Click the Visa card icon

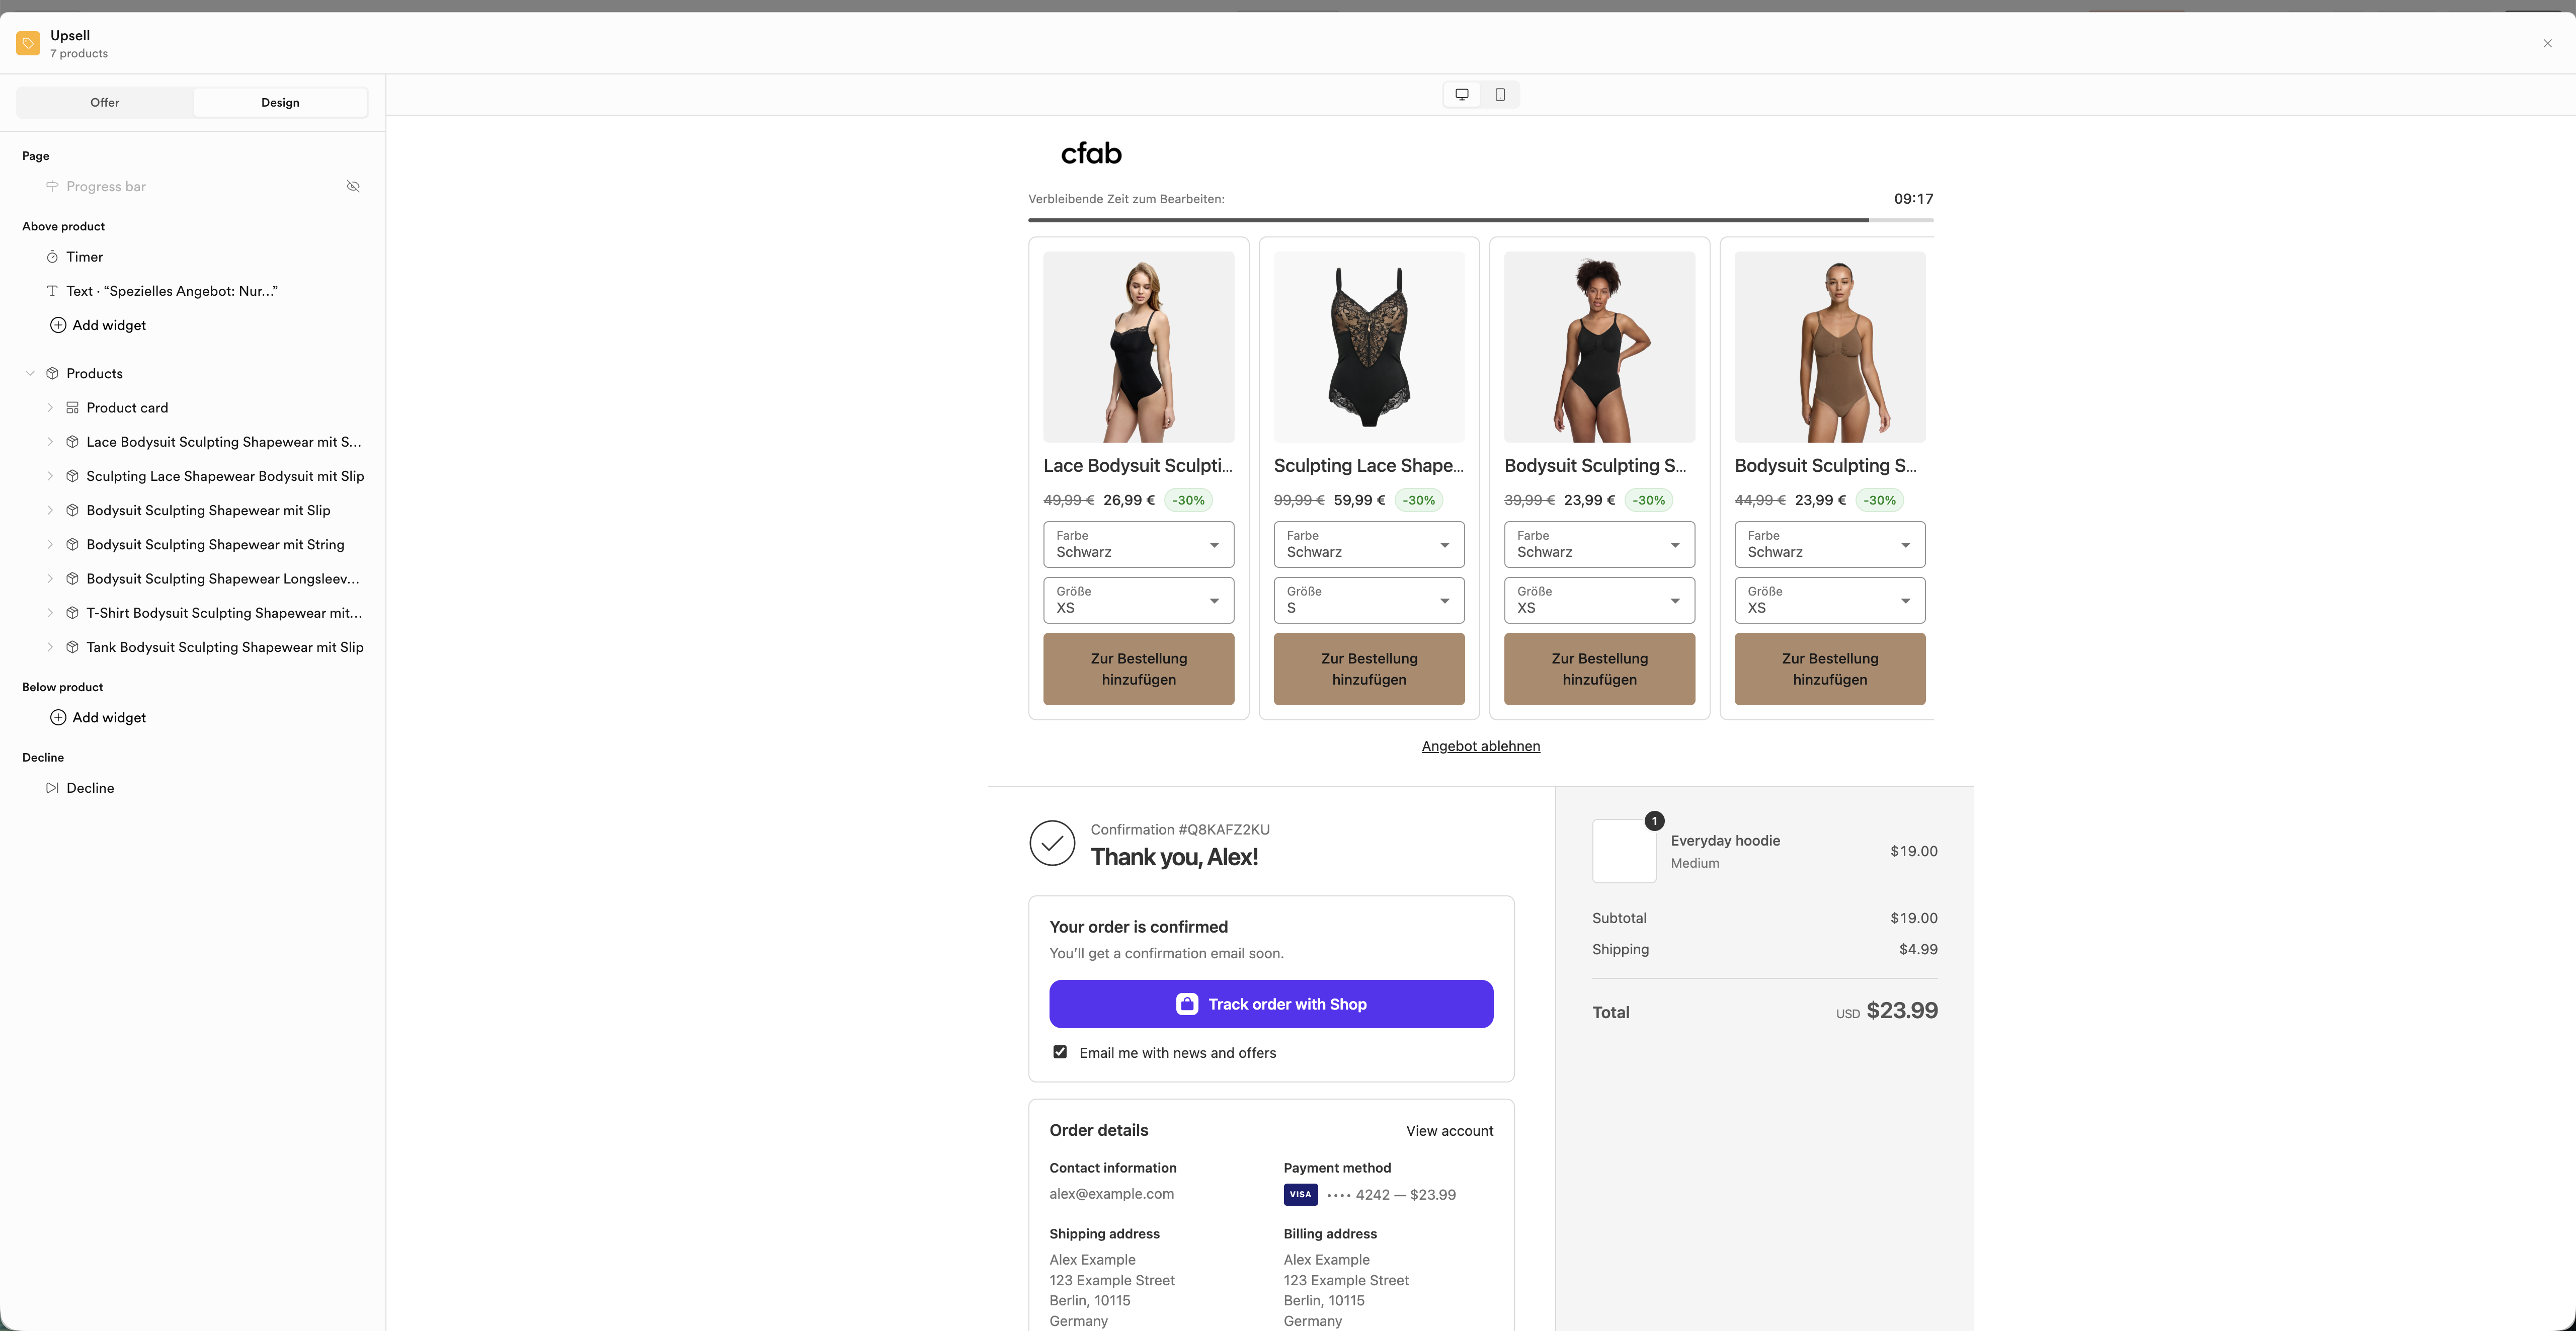(1300, 1194)
